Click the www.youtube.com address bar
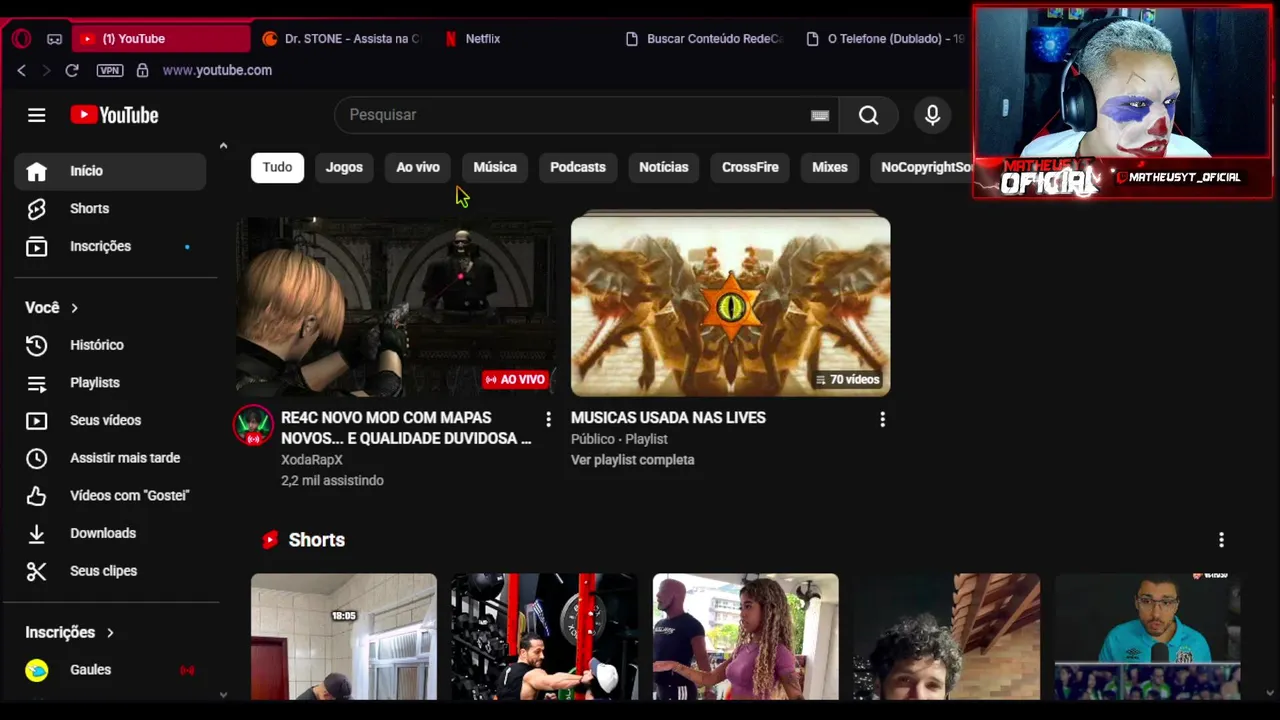Screen dimensions: 1280x720 click(217, 70)
